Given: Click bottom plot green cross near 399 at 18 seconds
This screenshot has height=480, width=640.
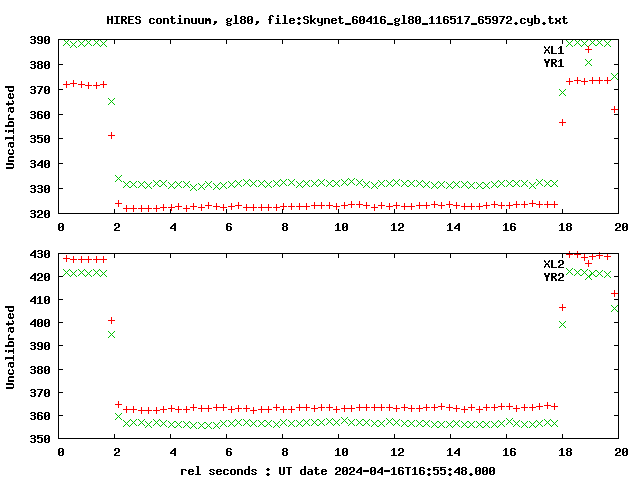Looking at the screenshot, I should pyautogui.click(x=562, y=324).
